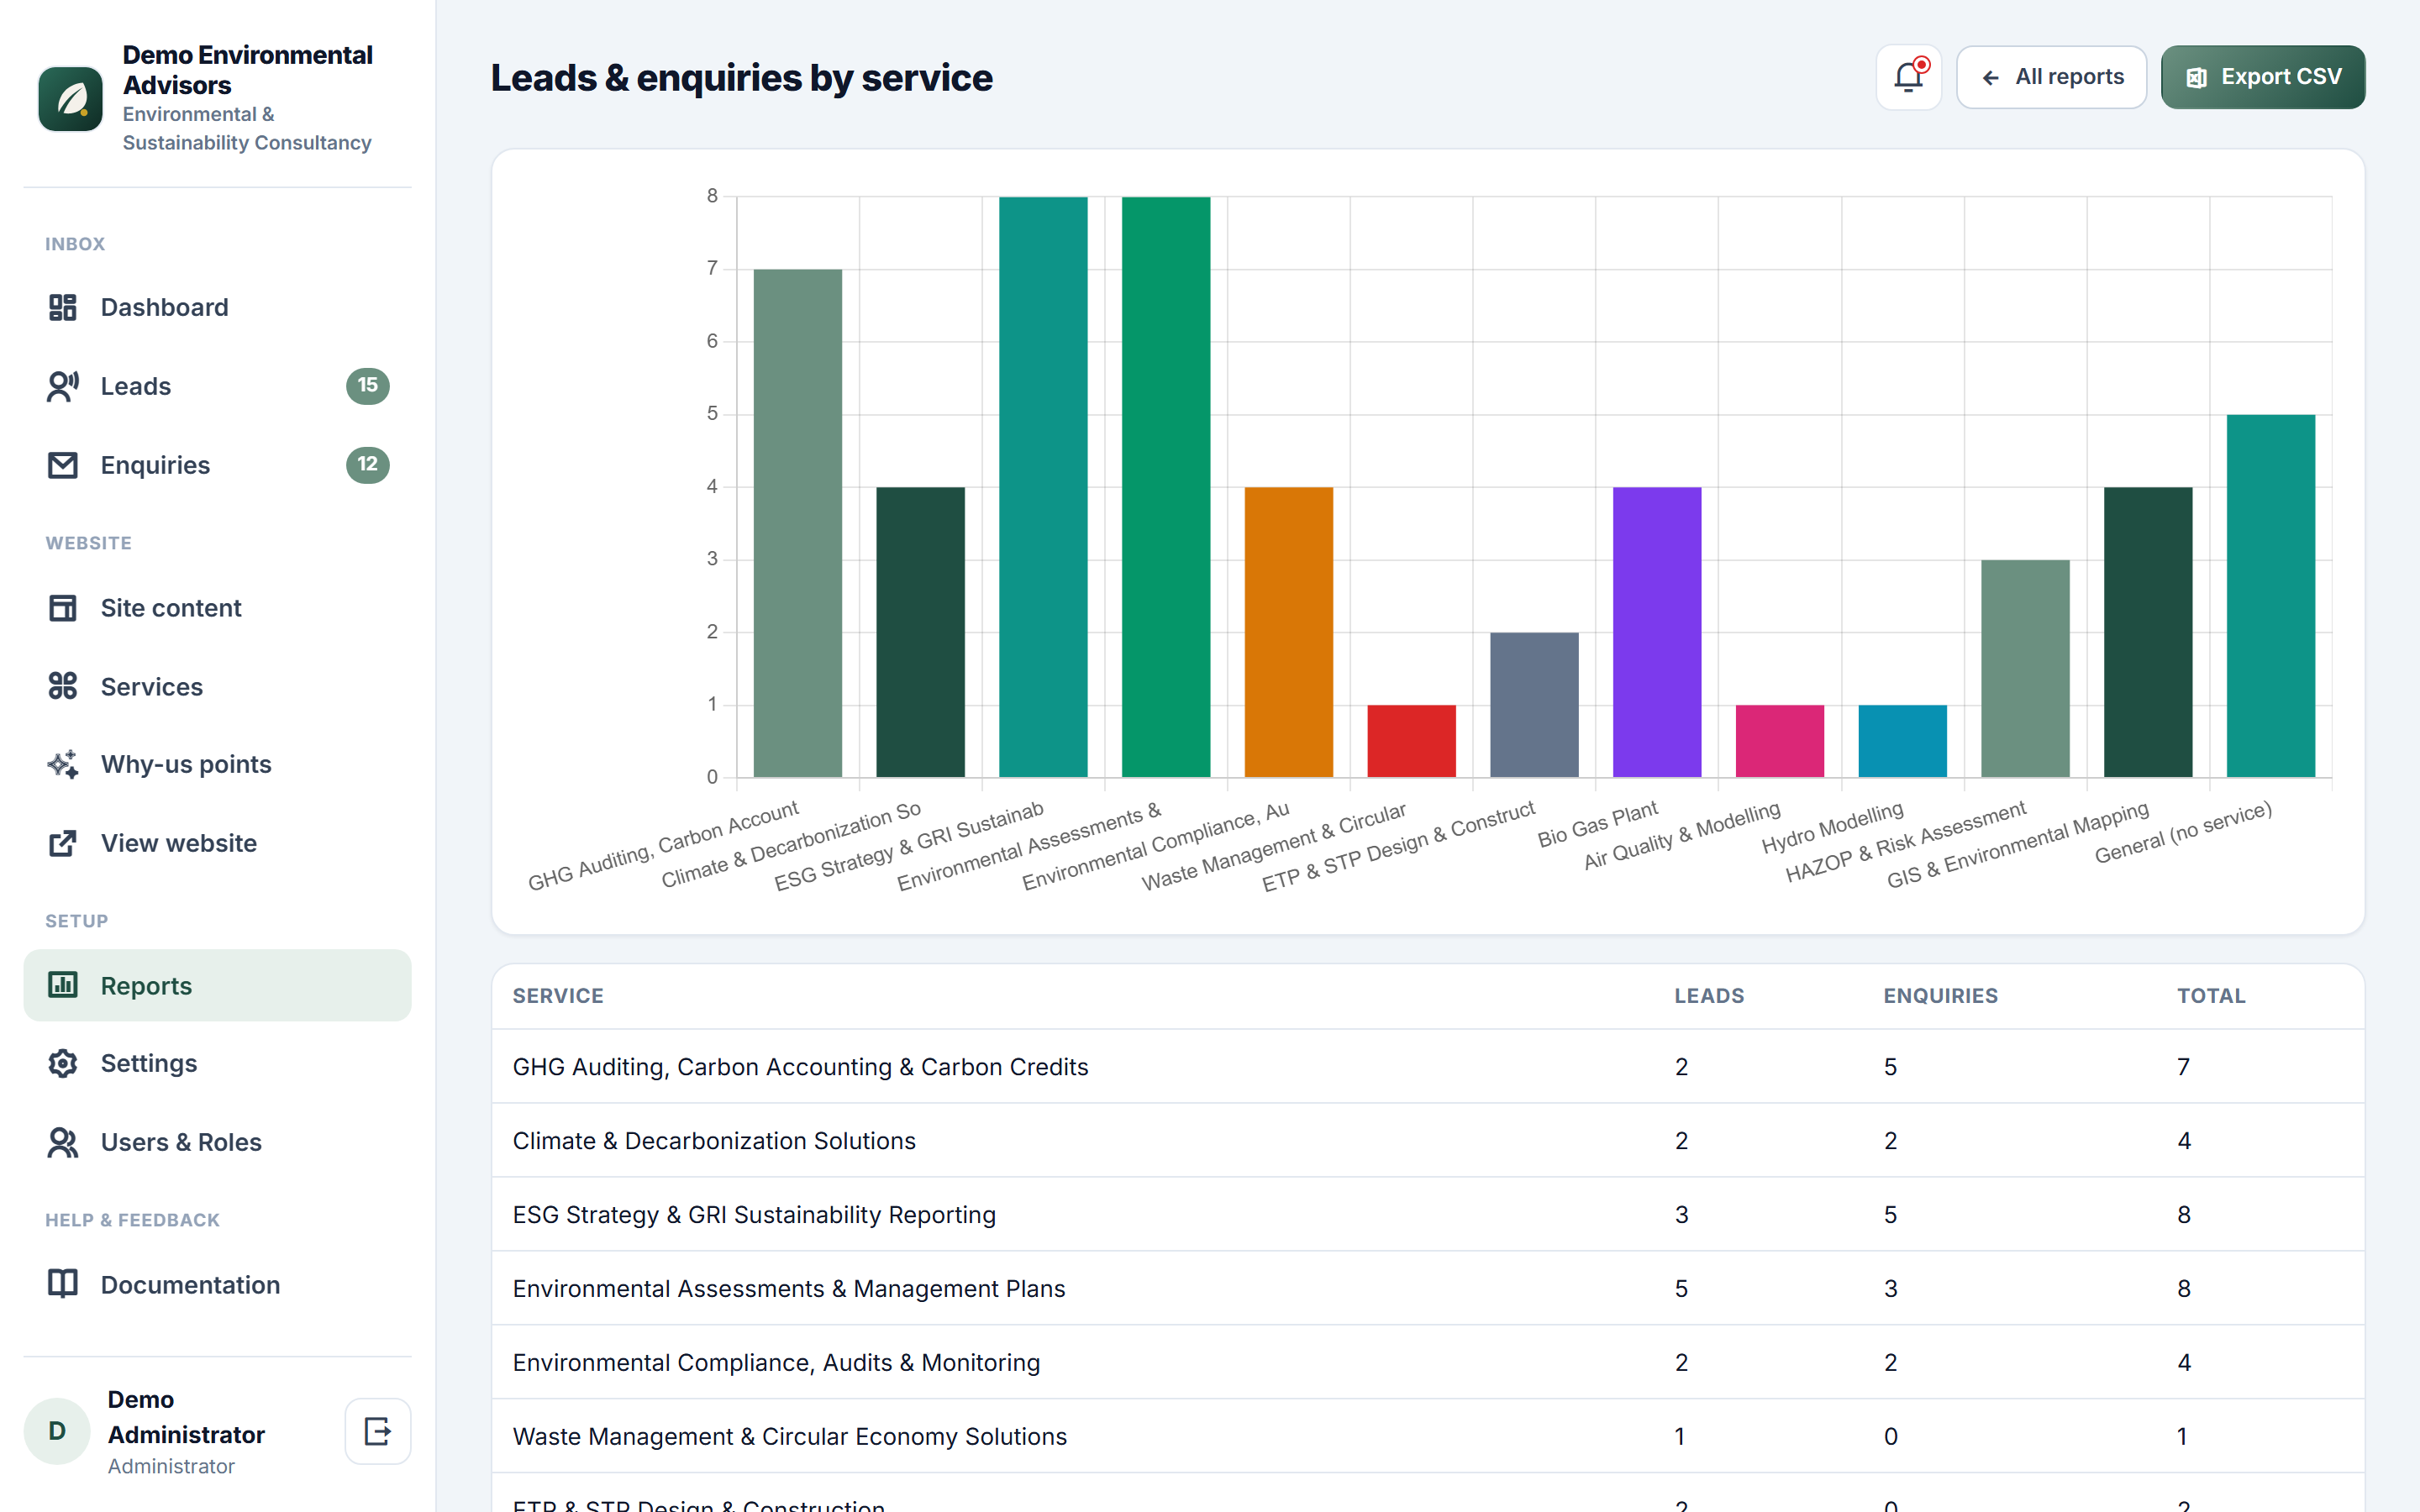Select the GHG Auditing, Carbon Accounting row
Image resolution: width=2420 pixels, height=1512 pixels.
pos(1428,1067)
